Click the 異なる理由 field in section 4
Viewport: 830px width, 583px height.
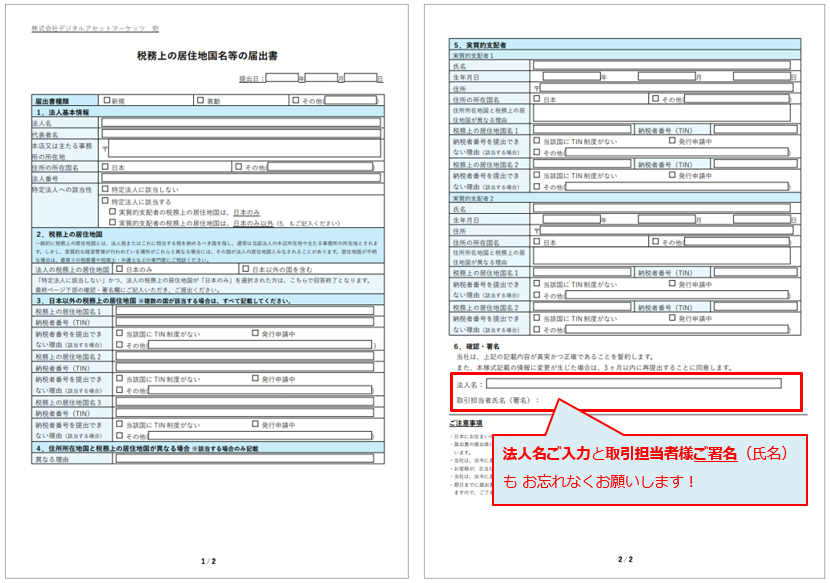click(x=245, y=459)
